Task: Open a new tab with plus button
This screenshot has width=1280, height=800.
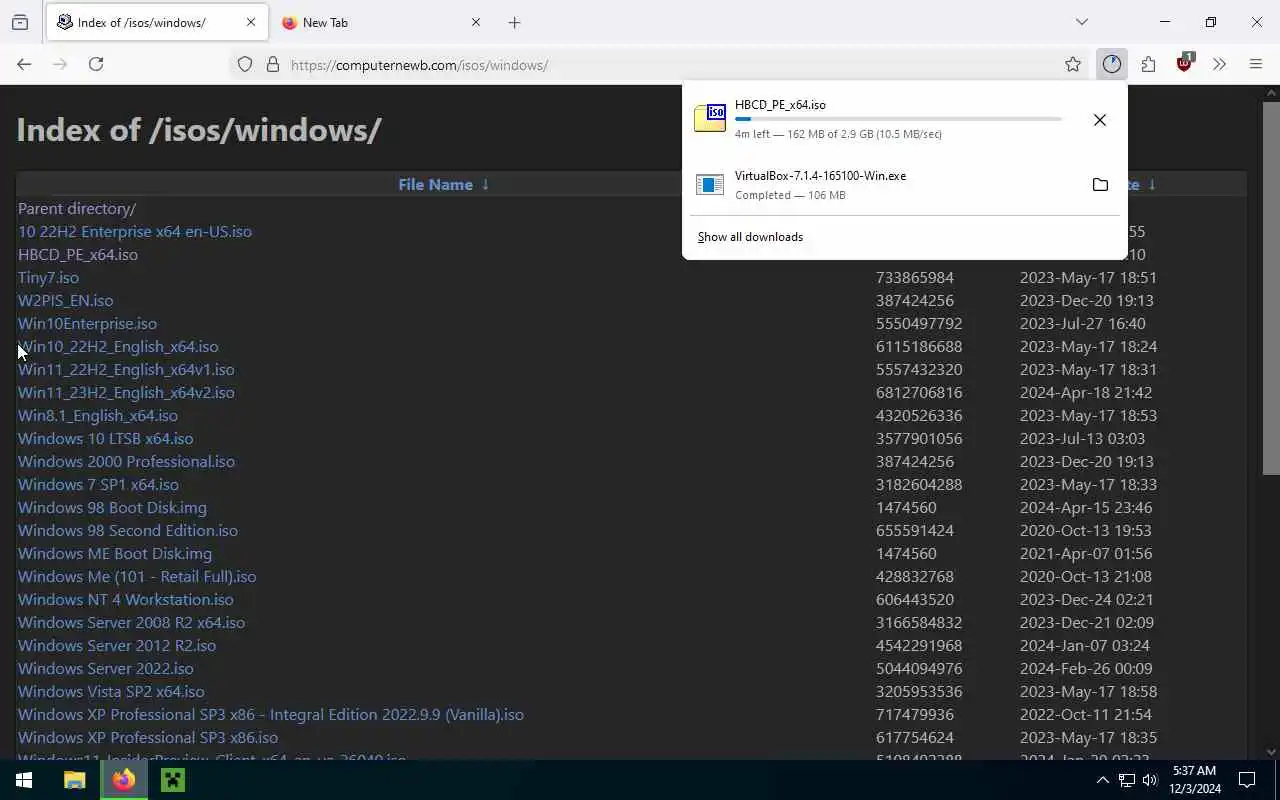Action: (514, 22)
